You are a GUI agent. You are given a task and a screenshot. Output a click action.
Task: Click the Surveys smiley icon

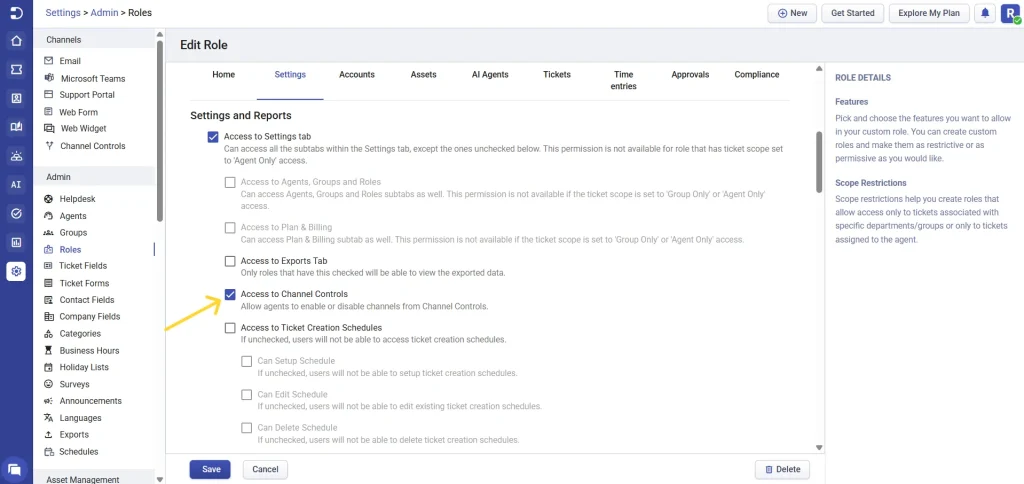(x=48, y=384)
